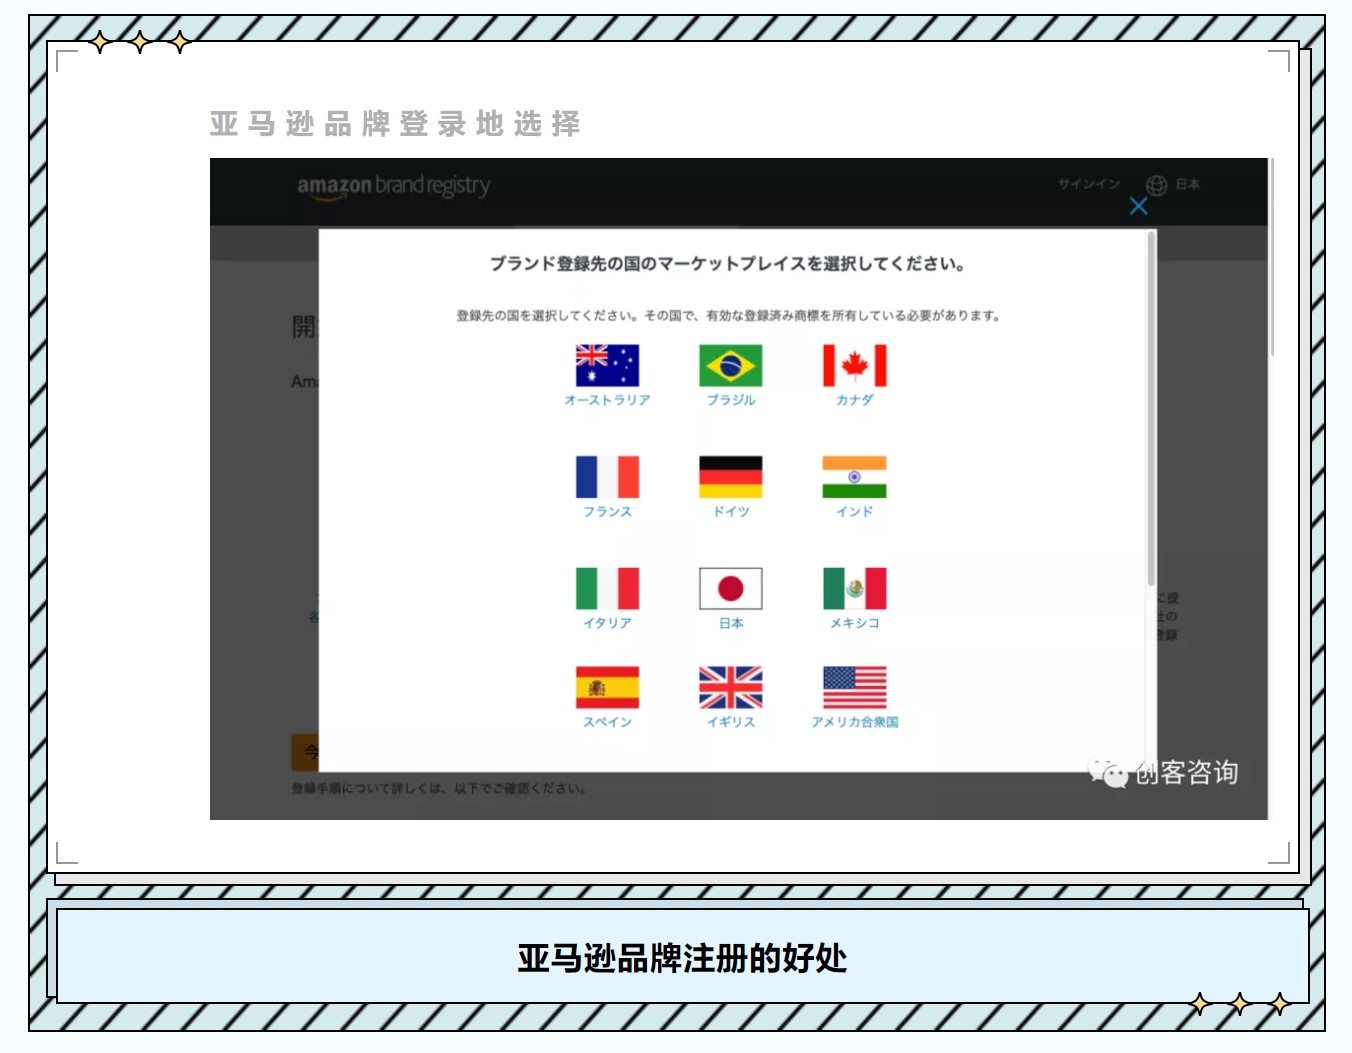Select the Italy flag icon

pos(607,589)
